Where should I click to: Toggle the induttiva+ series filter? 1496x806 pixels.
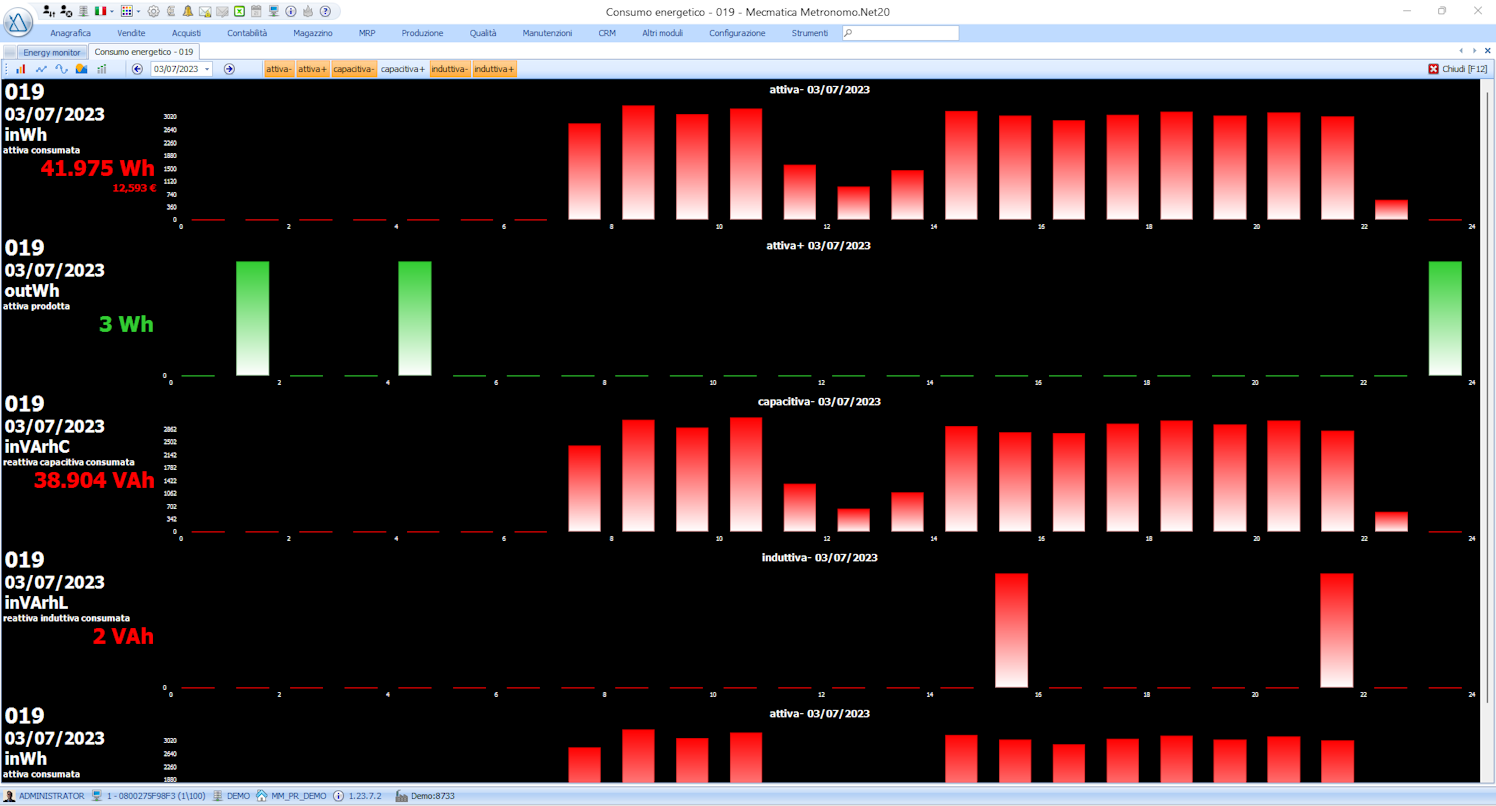495,69
